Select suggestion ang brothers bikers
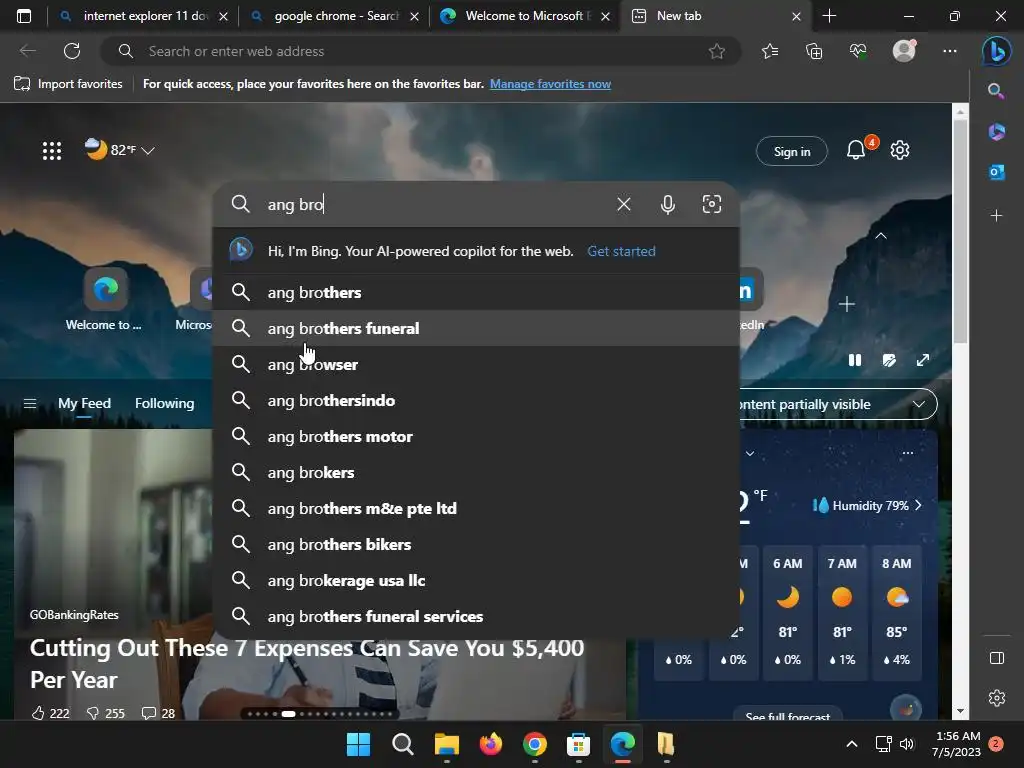The width and height of the screenshot is (1024, 768). point(476,544)
